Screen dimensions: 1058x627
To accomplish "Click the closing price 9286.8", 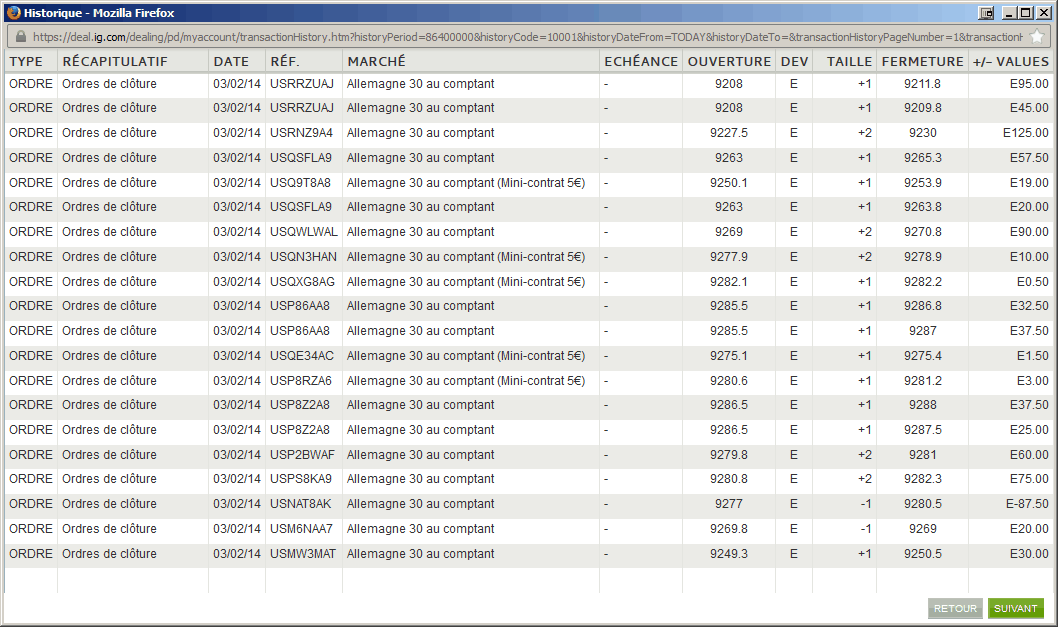I will pos(922,306).
